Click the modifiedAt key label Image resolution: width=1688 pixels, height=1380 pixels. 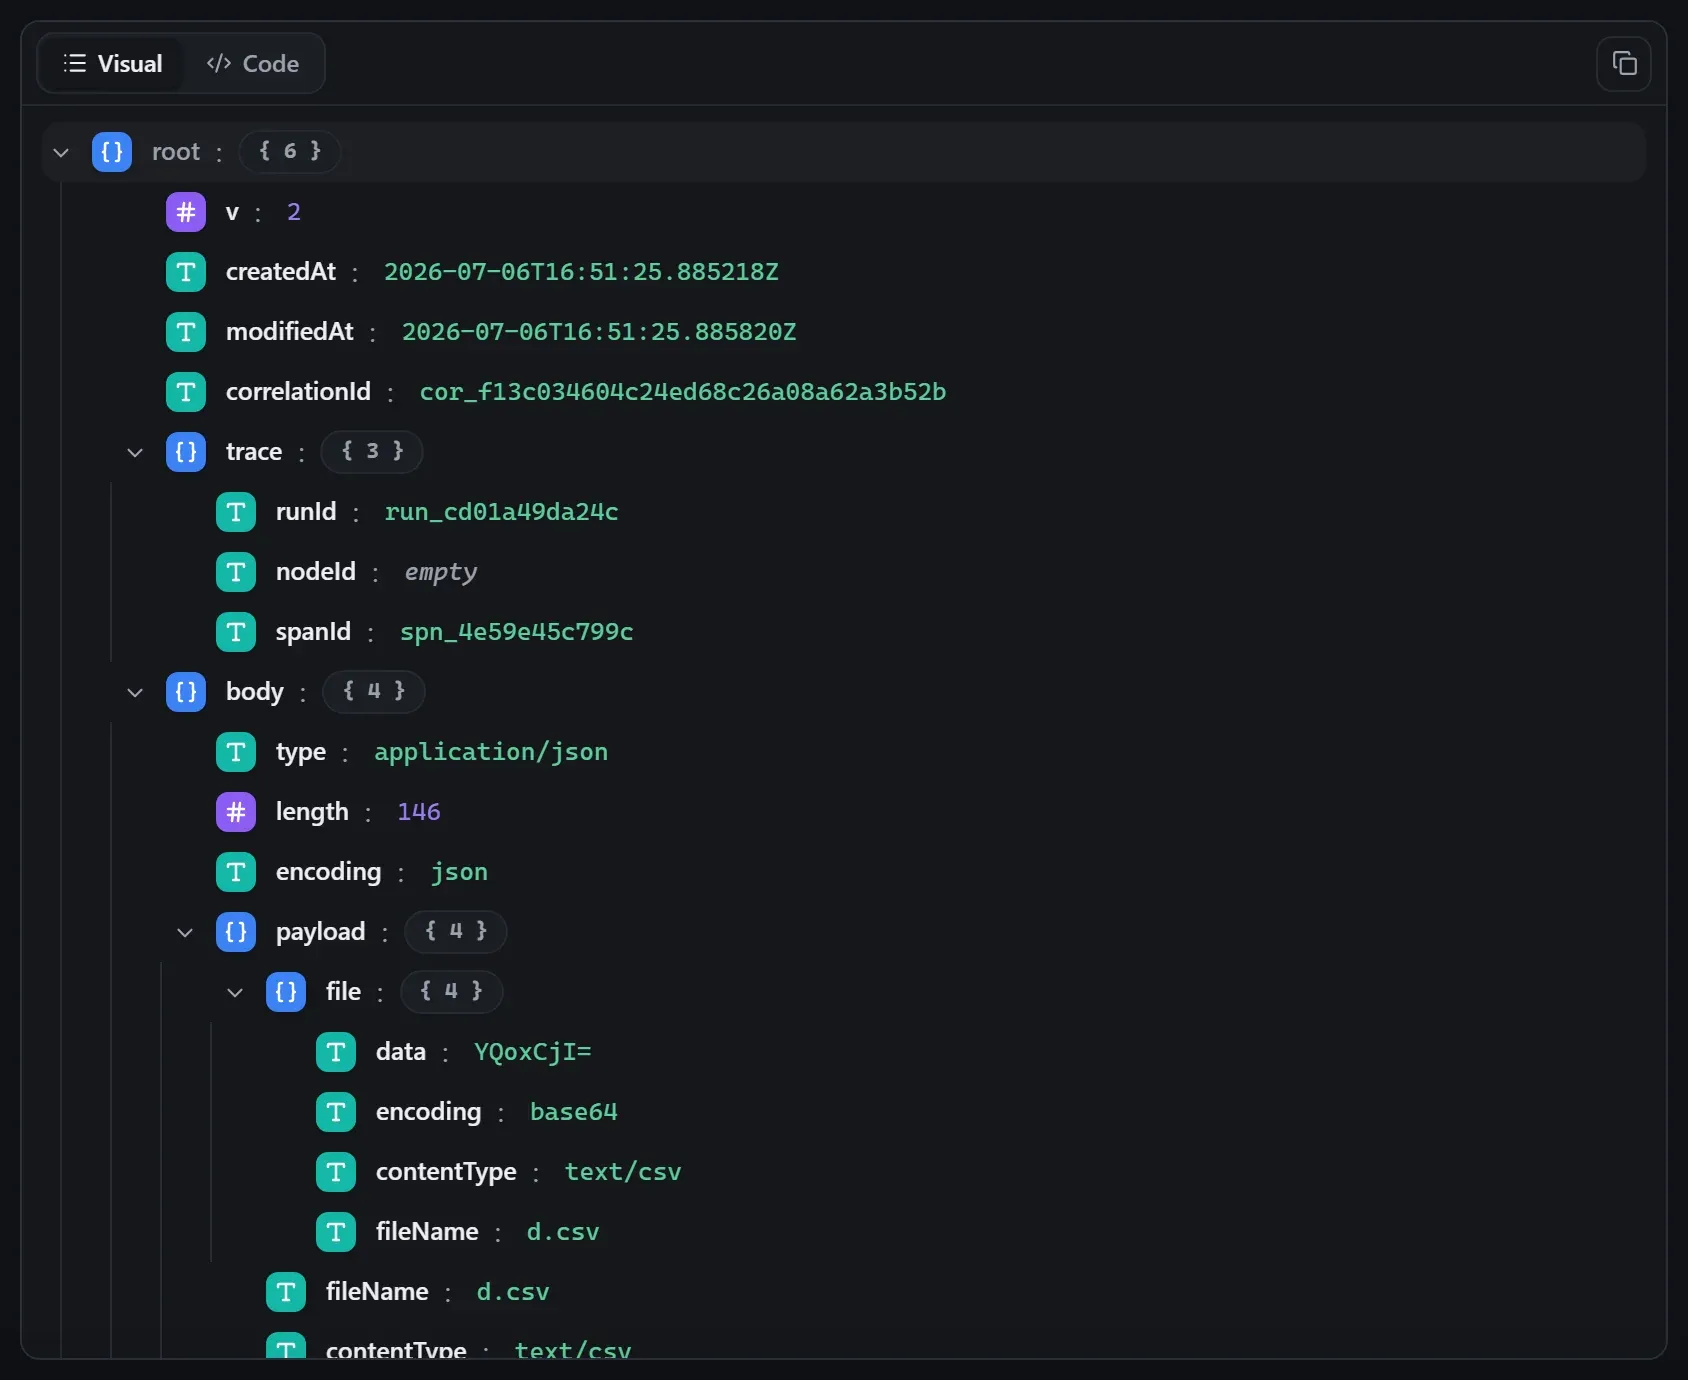(x=290, y=332)
